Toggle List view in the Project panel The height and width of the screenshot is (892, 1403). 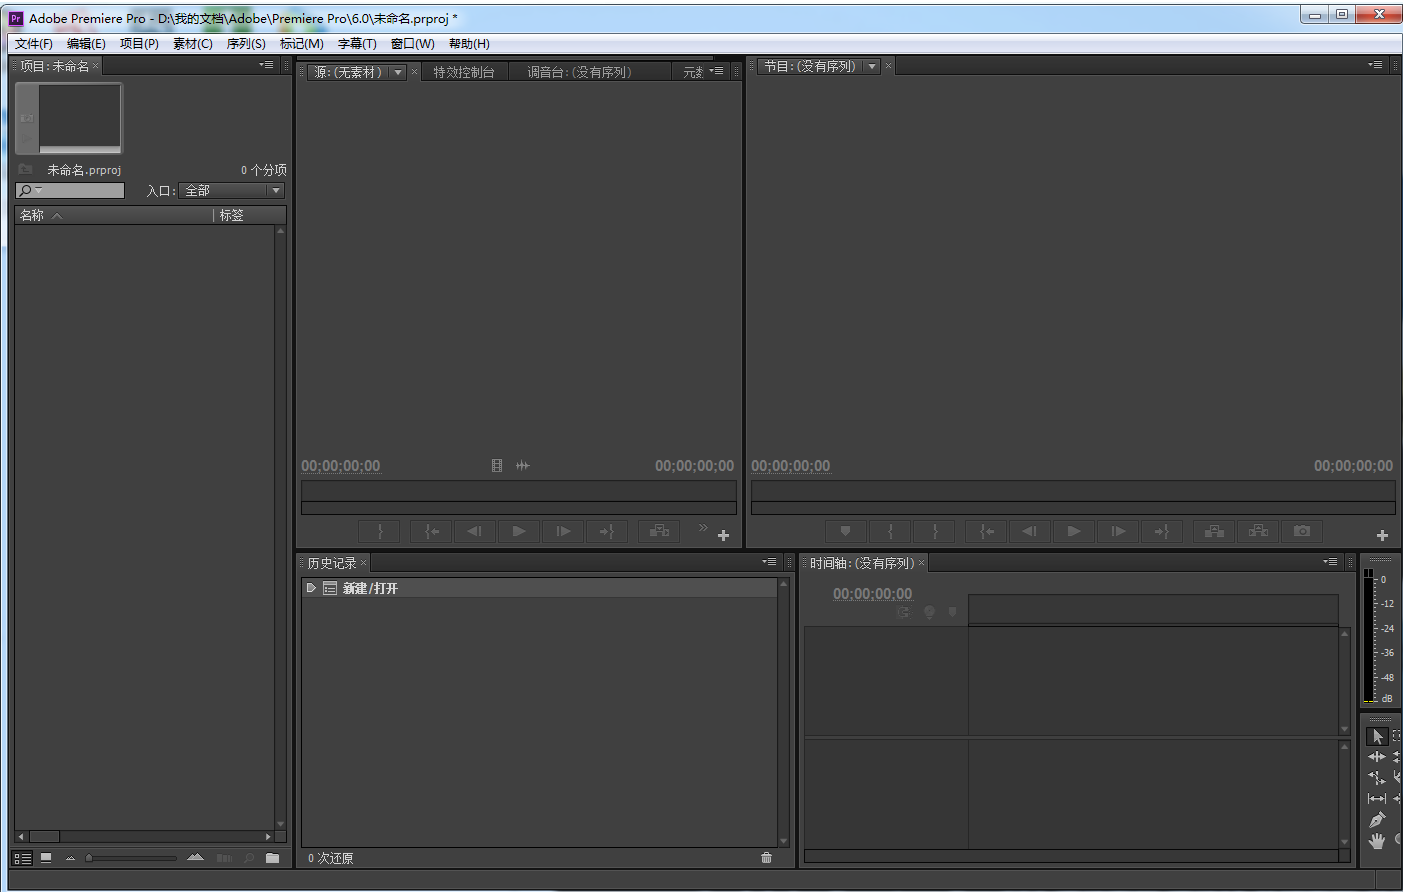[22, 857]
